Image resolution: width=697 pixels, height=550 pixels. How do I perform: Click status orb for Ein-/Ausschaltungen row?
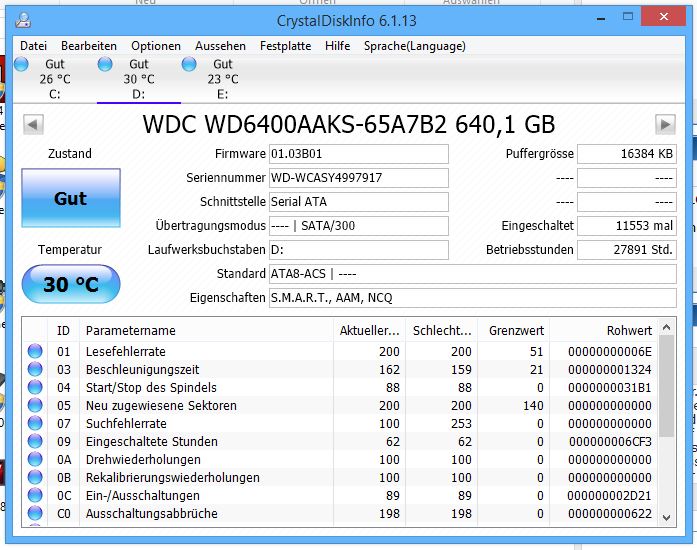tap(35, 495)
